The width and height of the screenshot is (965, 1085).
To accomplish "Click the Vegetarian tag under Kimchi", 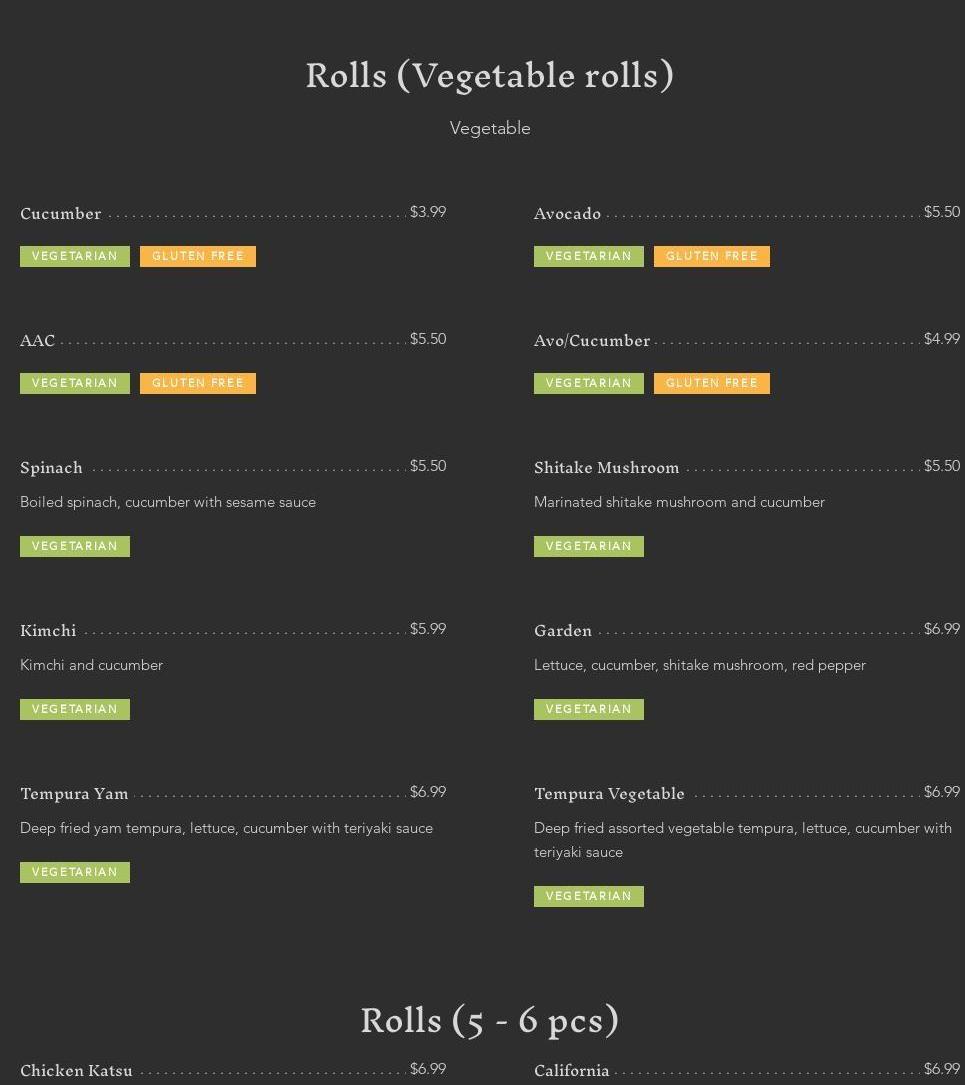I will pos(75,709).
